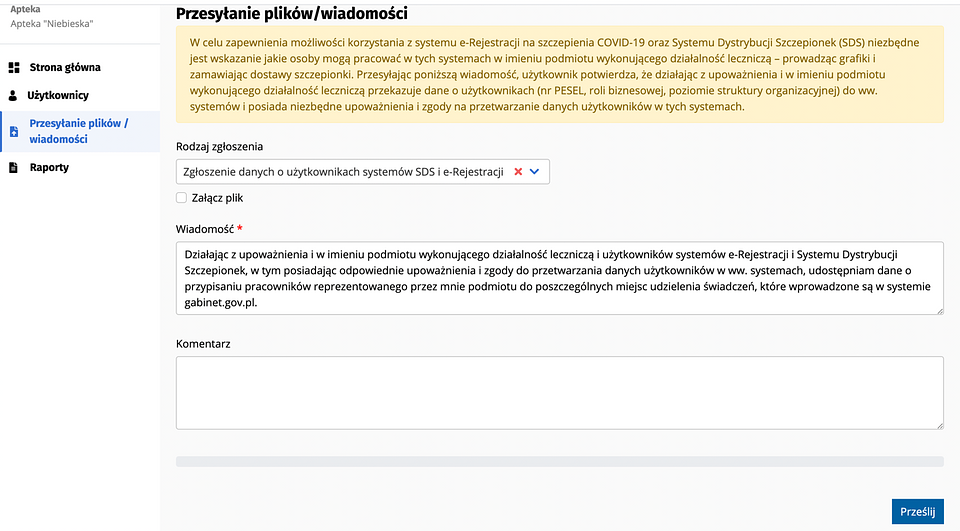Click inside the Wiadomość text area
The width and height of the screenshot is (960, 531).
560,278
